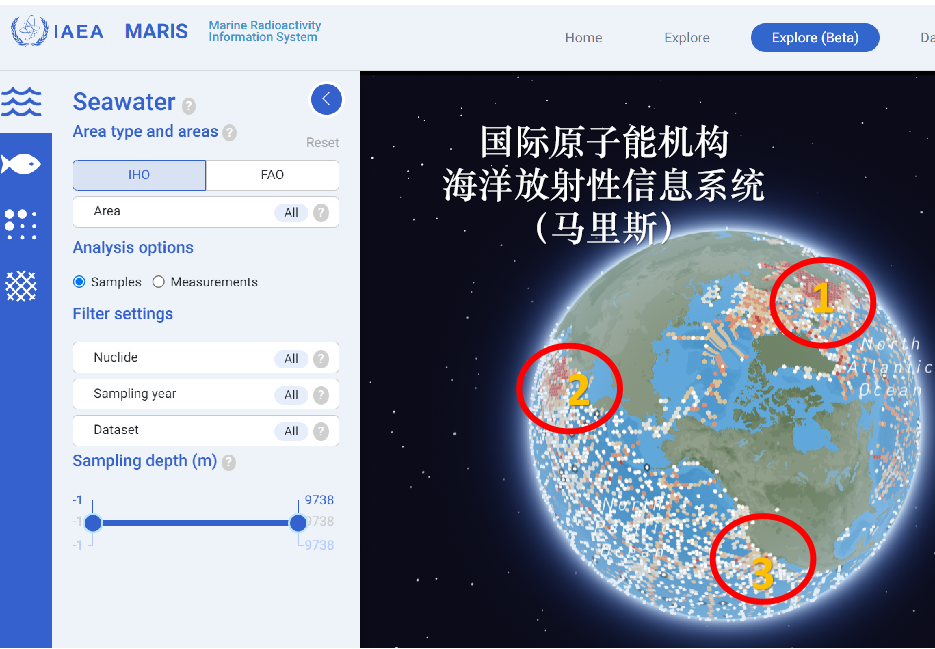Viewport: 935px width, 649px height.
Task: Choose the Samples analysis option
Action: click(79, 282)
